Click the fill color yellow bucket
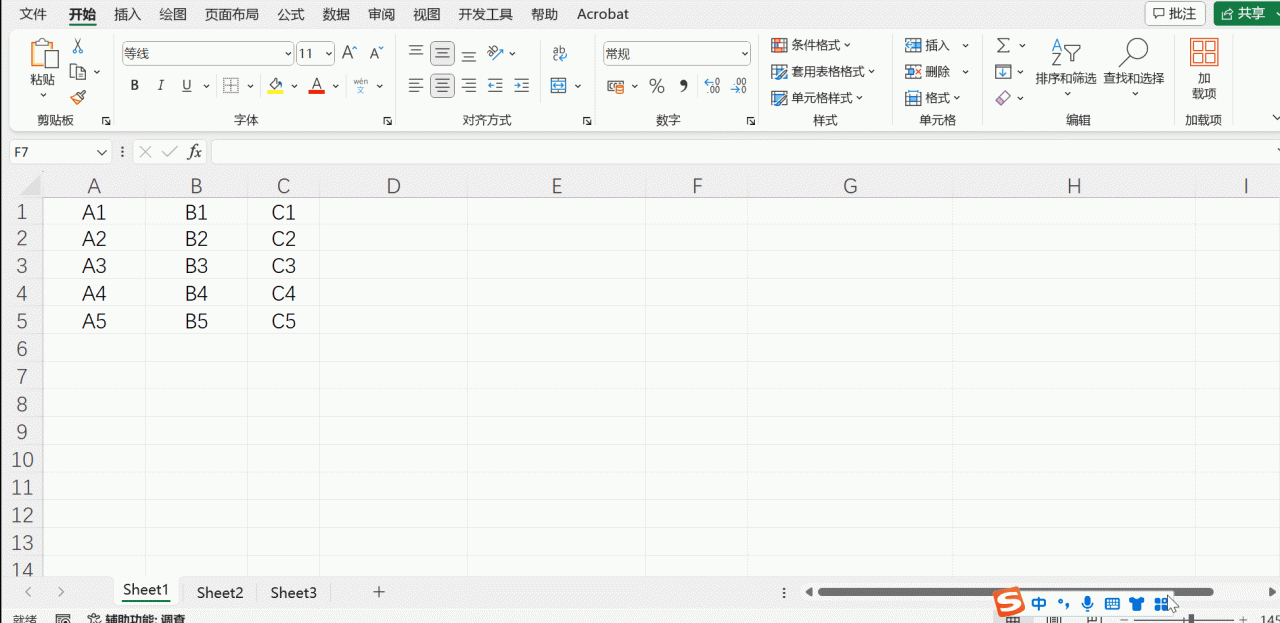The height and width of the screenshot is (623, 1280). (x=275, y=86)
